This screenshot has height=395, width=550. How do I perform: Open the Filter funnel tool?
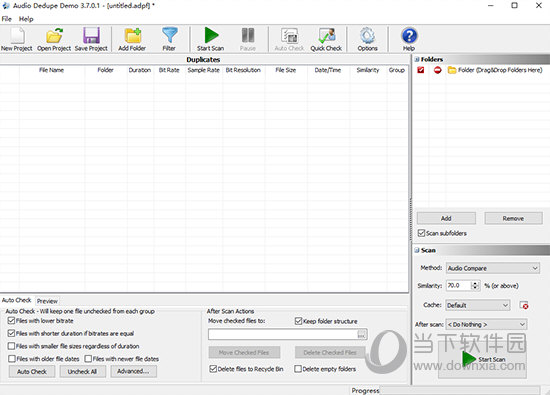169,39
